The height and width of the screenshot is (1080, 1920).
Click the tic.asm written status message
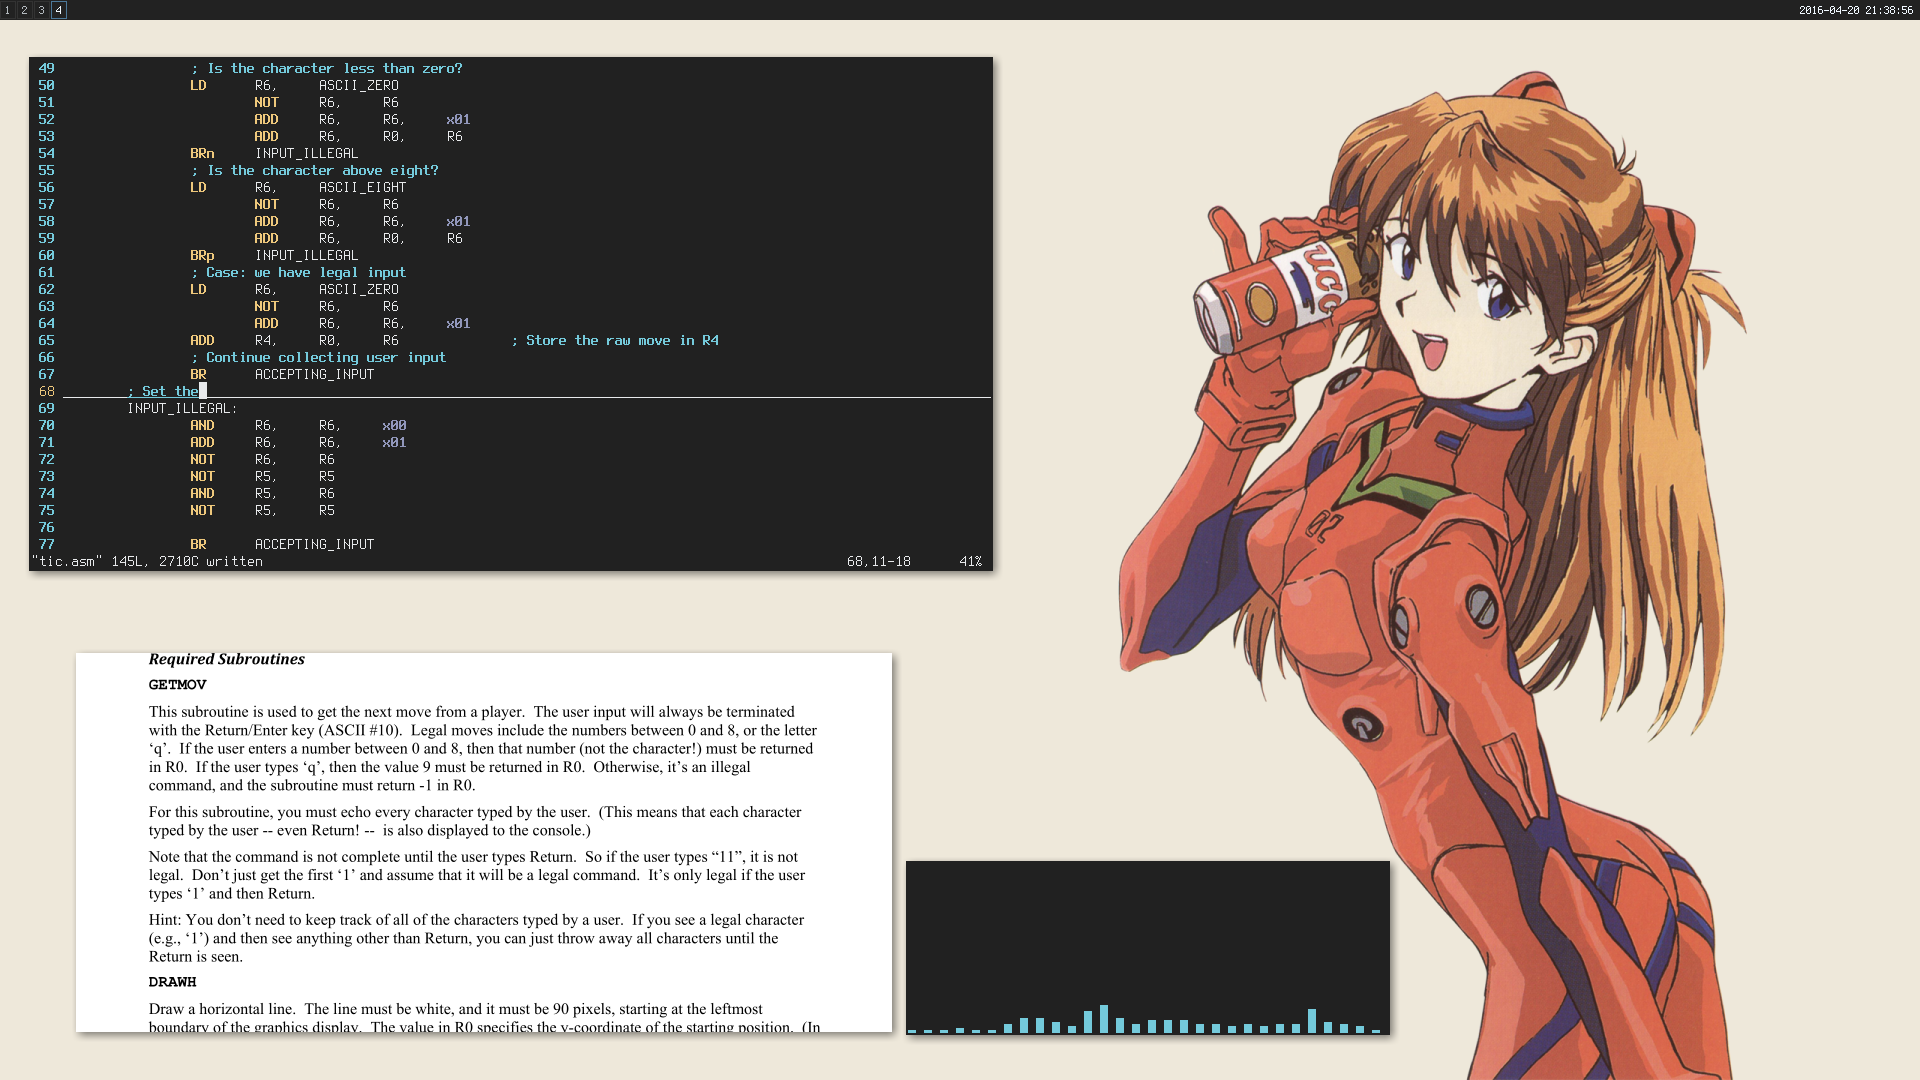[x=147, y=561]
